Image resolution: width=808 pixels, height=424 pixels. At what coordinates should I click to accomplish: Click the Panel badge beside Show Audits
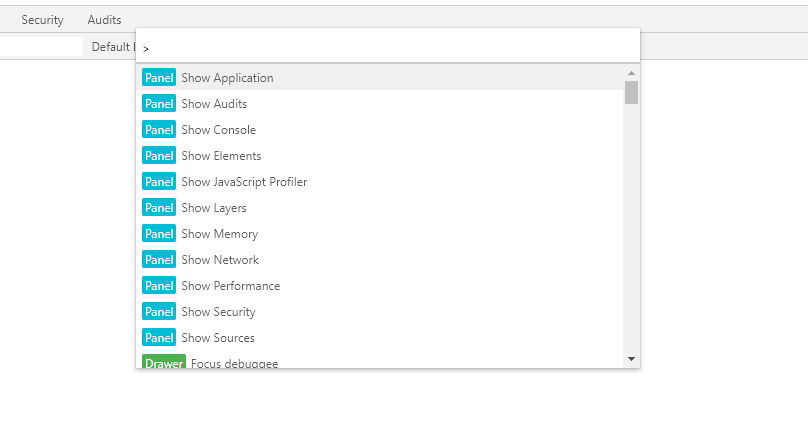159,104
